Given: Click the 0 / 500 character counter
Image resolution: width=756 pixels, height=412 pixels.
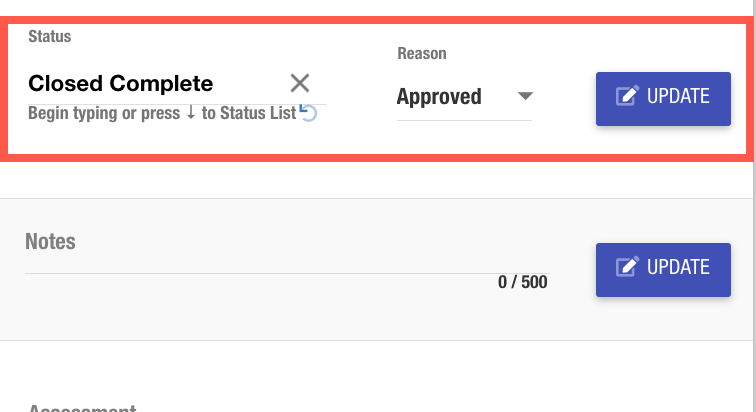Looking at the screenshot, I should click(x=522, y=282).
